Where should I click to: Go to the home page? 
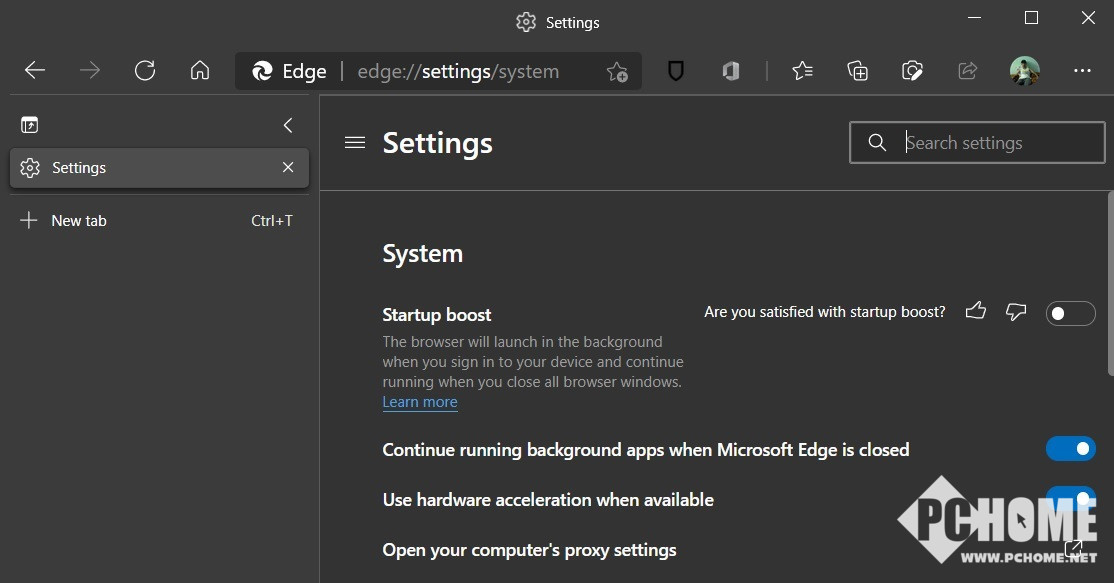pyautogui.click(x=200, y=70)
